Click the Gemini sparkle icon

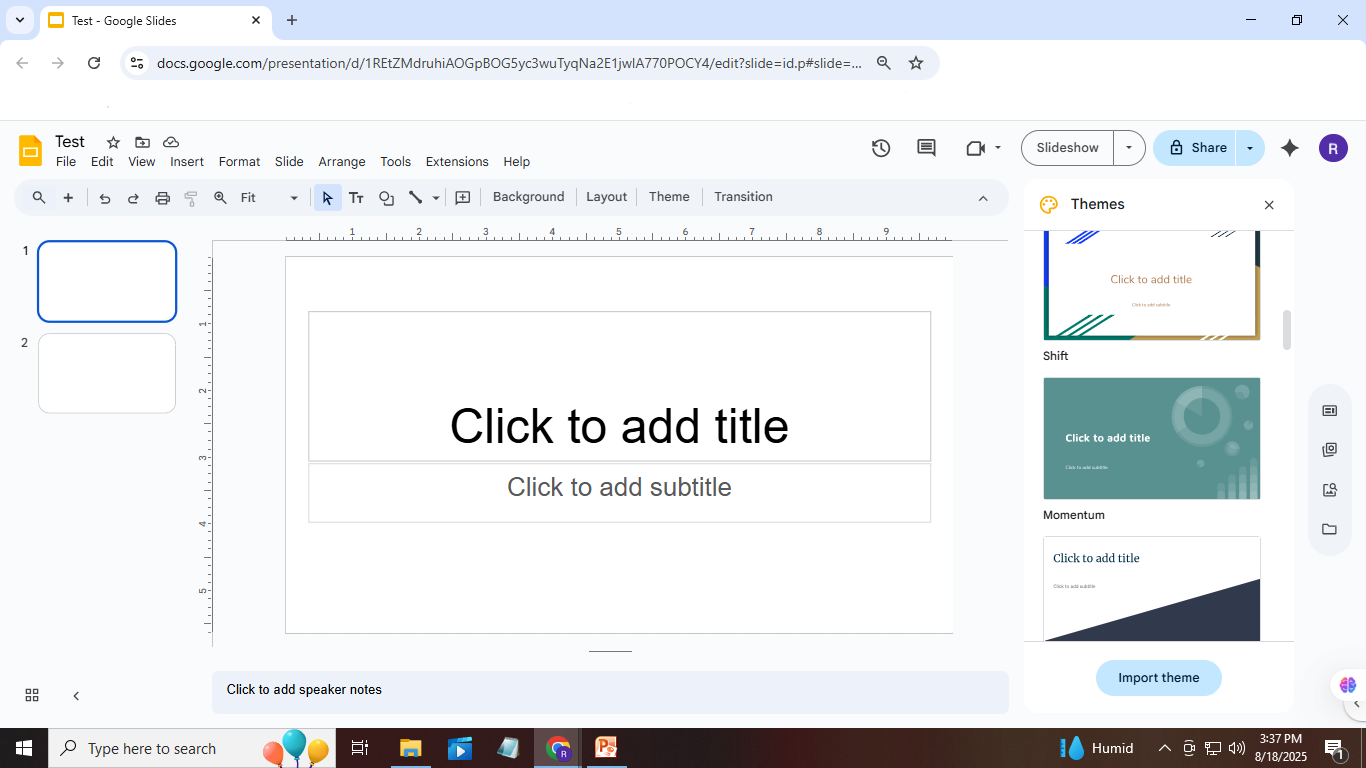pos(1290,148)
